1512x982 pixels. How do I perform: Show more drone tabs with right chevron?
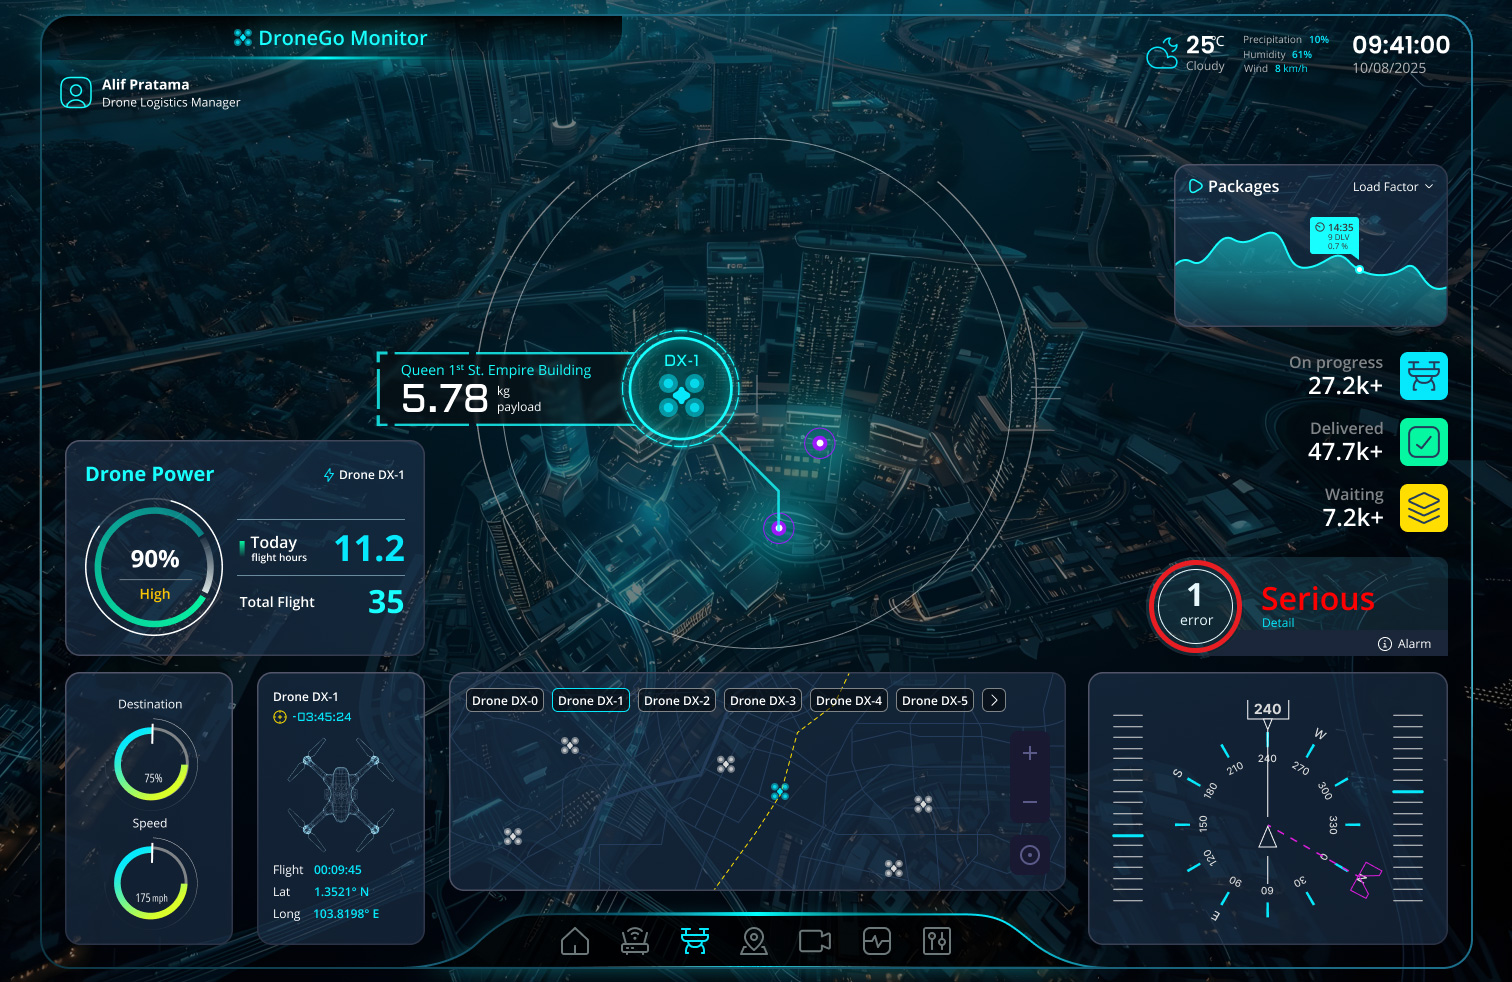tap(994, 700)
